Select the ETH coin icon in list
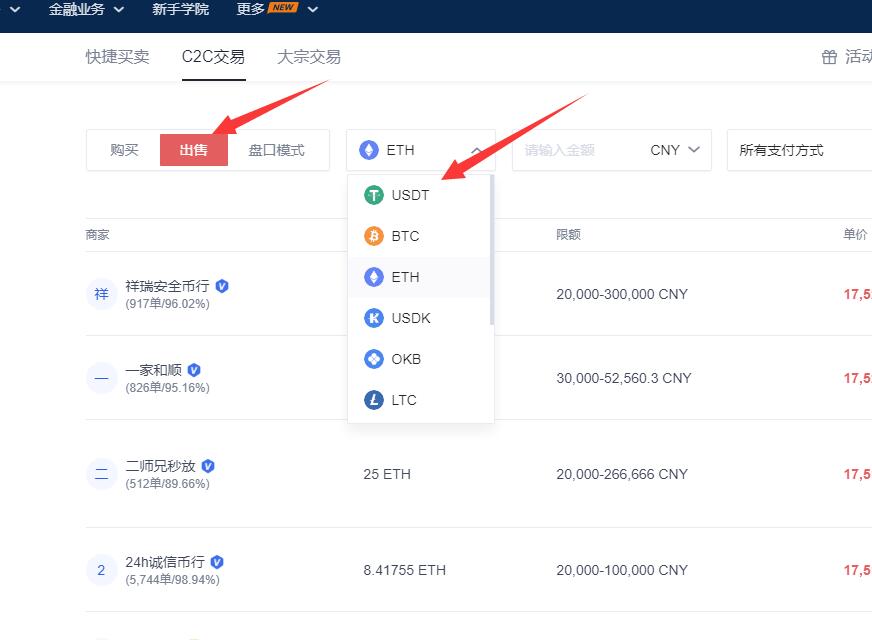Viewport: 872px width, 640px height. [373, 277]
